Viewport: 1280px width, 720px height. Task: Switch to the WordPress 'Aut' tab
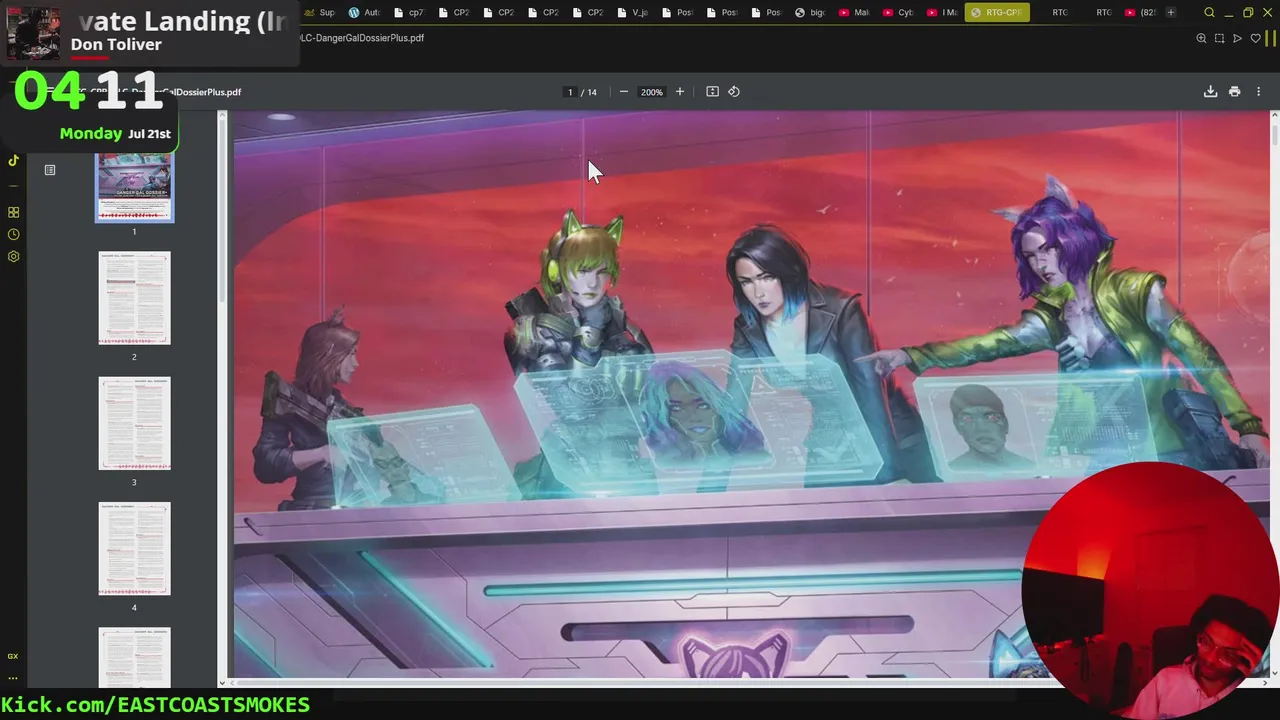pos(364,12)
